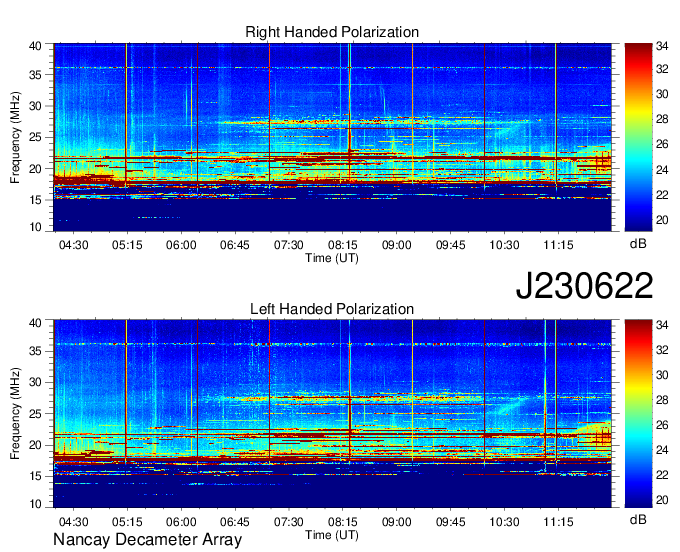Image resolution: width=680 pixels, height=552 pixels.
Task: Click the 30 MHz tick on right-handed plot
Action: pos(35,106)
